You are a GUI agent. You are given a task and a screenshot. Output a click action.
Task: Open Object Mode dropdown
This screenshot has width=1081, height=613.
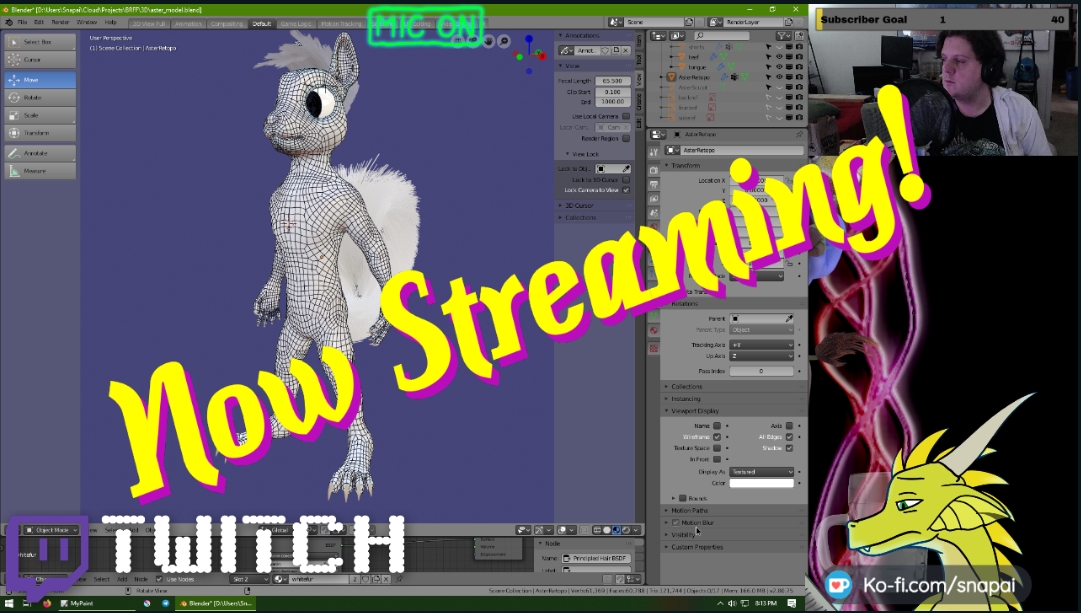tap(52, 530)
